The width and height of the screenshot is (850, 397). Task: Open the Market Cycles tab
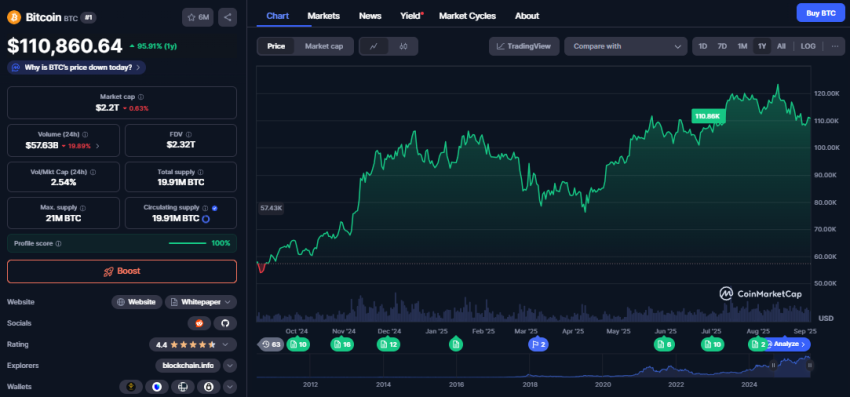click(467, 16)
